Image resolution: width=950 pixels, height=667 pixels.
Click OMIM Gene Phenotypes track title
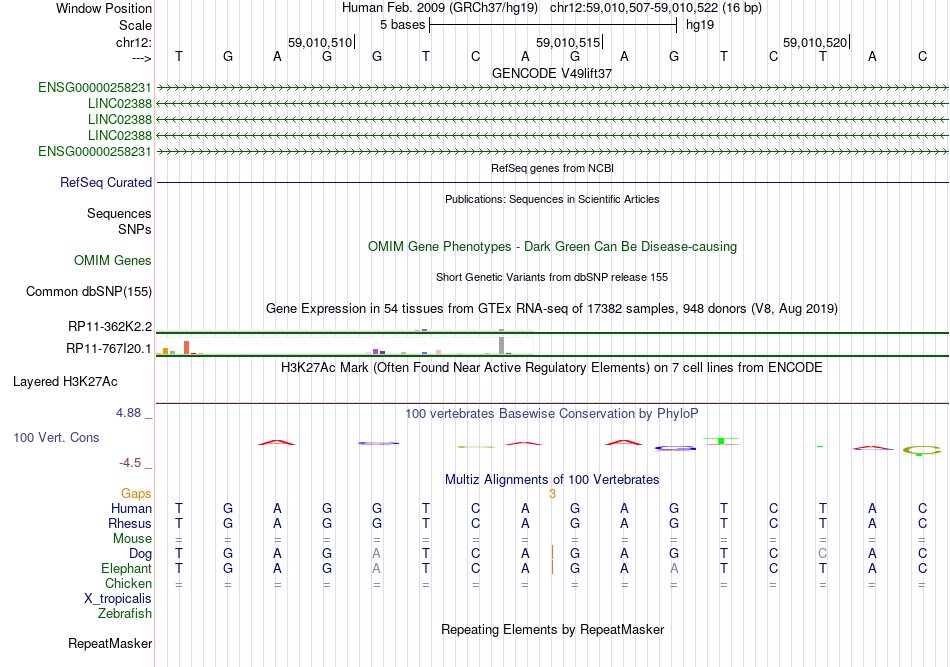click(x=552, y=247)
